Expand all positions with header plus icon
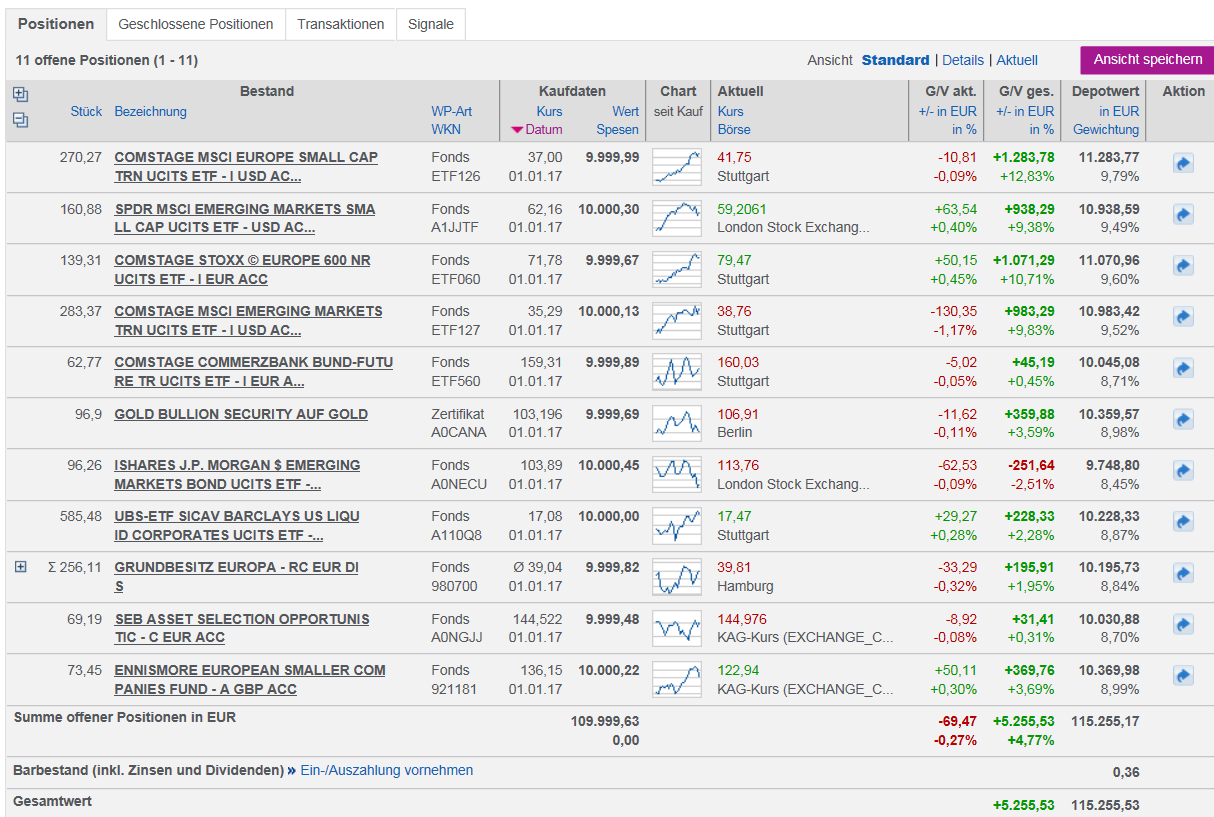Image resolution: width=1214 pixels, height=817 pixels. 20,95
